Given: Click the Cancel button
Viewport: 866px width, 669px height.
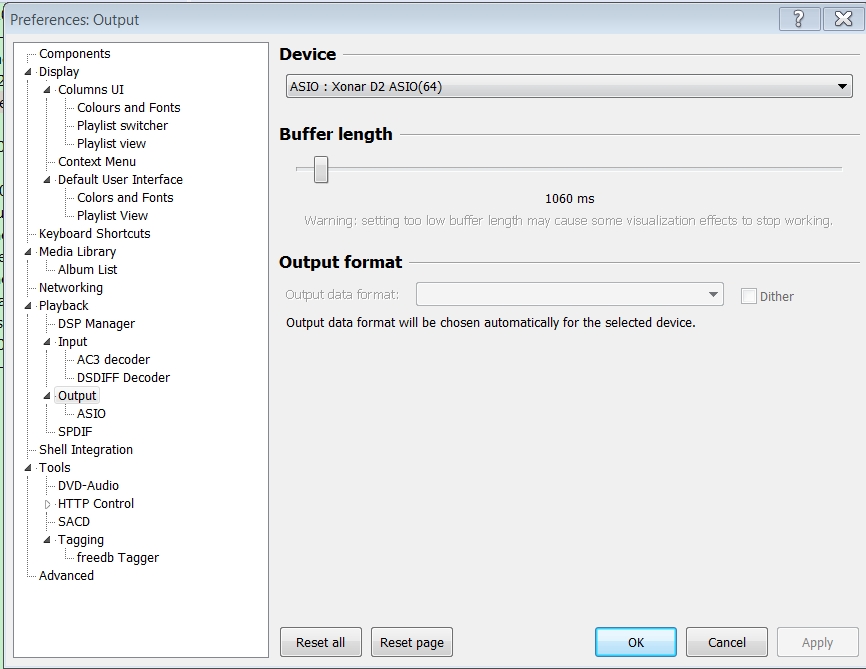Looking at the screenshot, I should pos(727,642).
